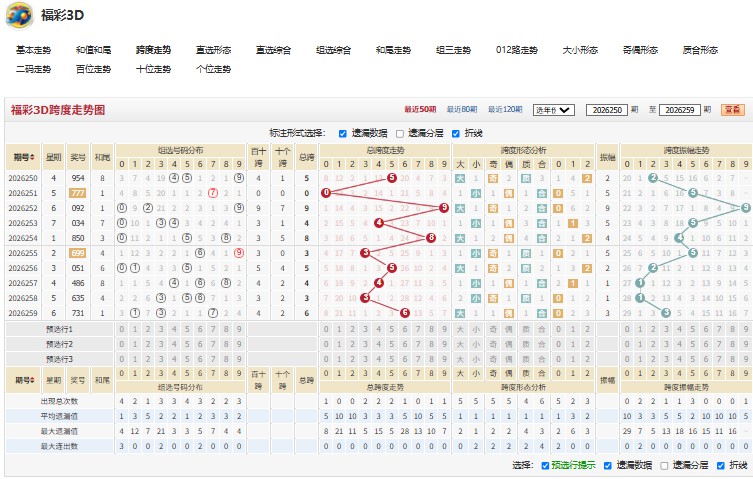Click the 福彩3D logo icon
This screenshot has height=479, width=753.
[x=19, y=15]
